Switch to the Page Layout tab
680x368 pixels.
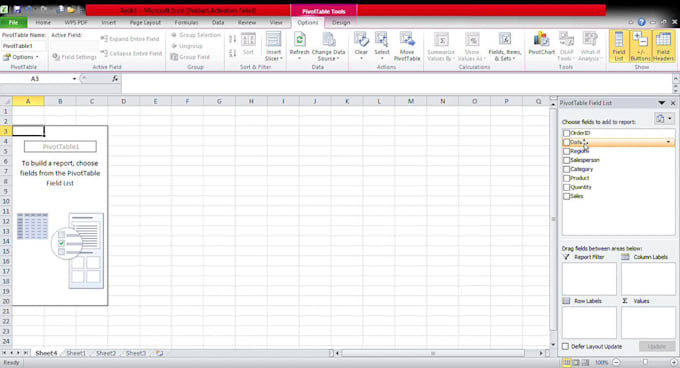[x=145, y=22]
